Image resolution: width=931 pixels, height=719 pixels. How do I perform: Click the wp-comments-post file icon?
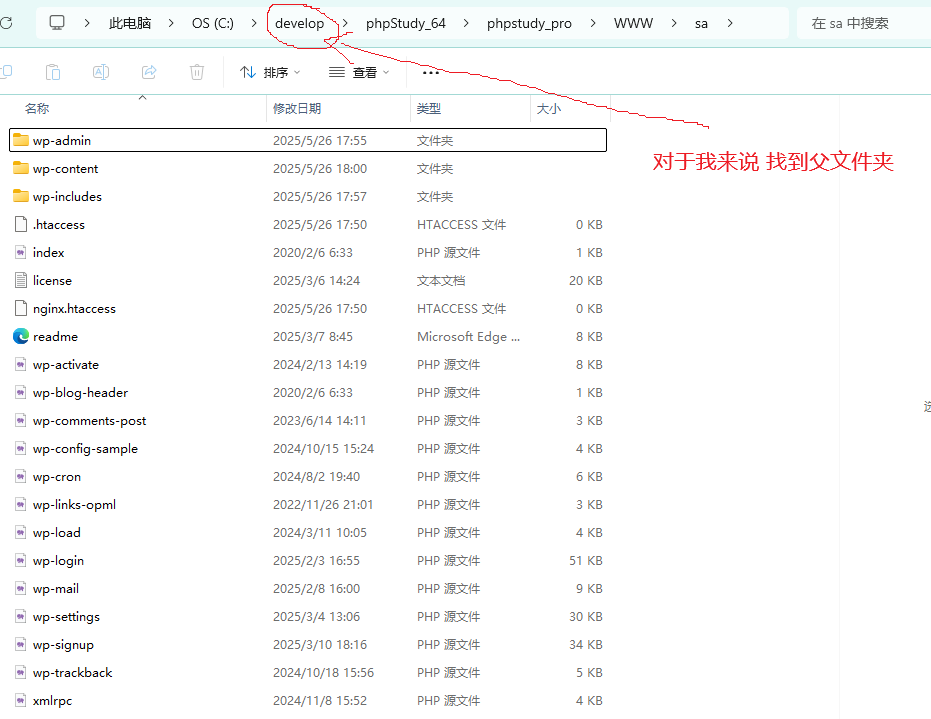click(21, 420)
